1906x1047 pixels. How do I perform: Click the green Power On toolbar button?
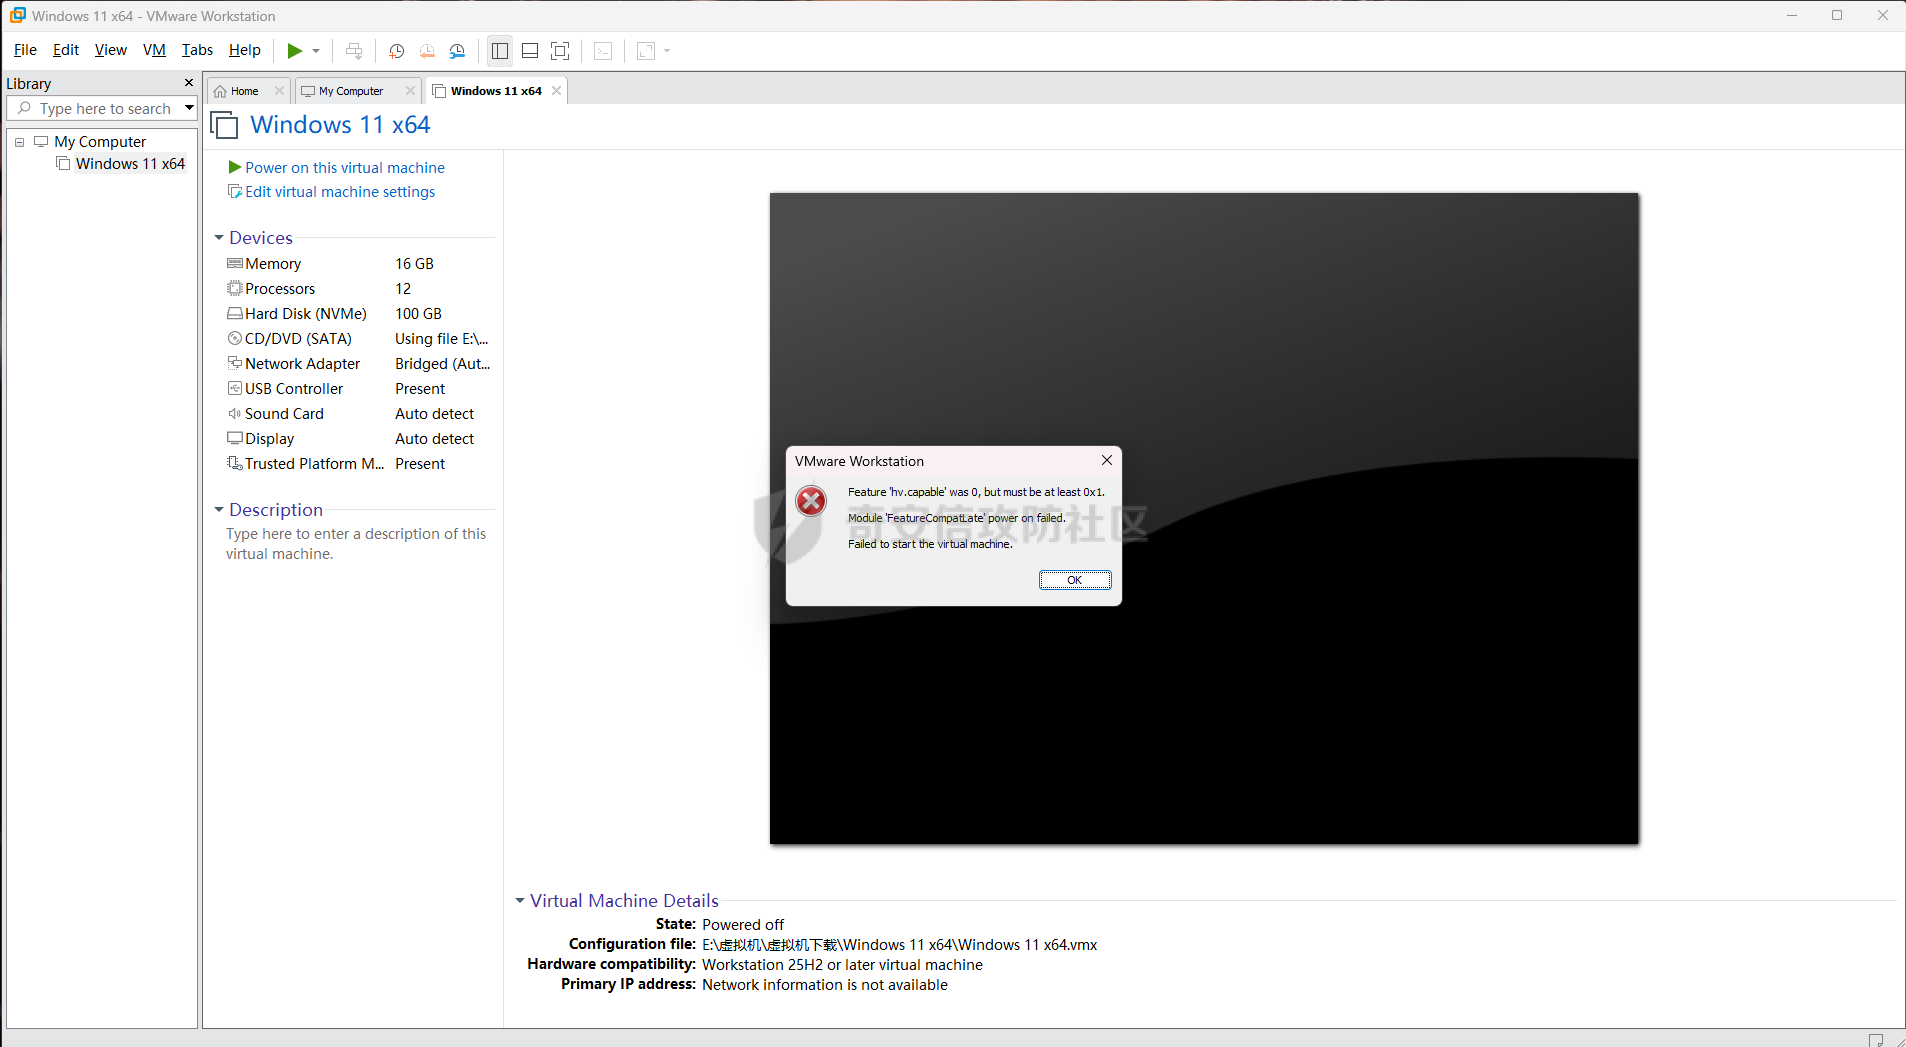[x=294, y=51]
